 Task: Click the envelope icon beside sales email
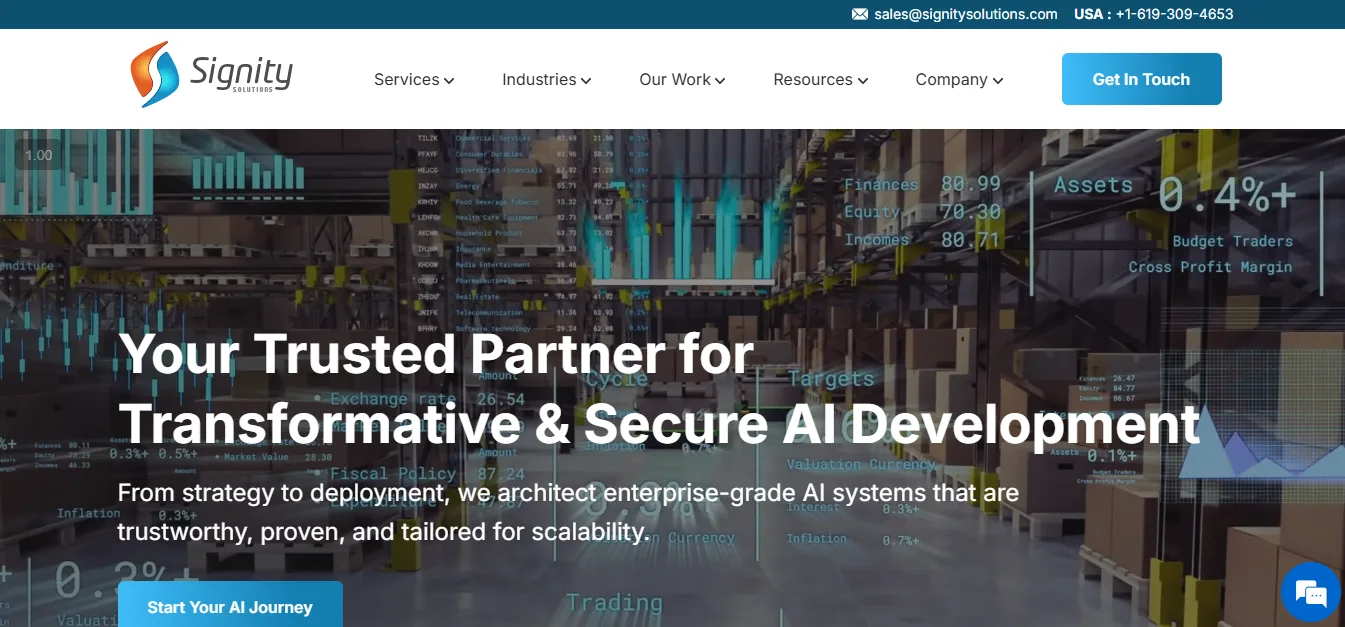[859, 14]
